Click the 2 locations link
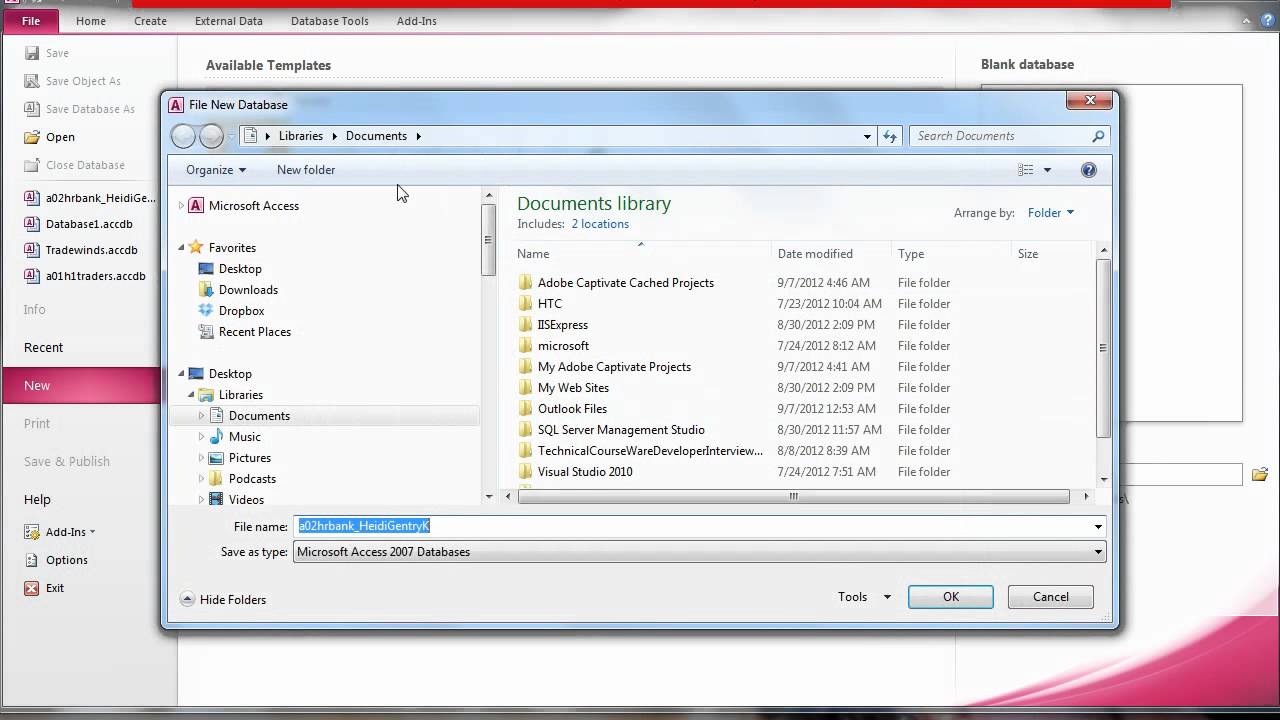The width and height of the screenshot is (1280, 720). [x=600, y=224]
